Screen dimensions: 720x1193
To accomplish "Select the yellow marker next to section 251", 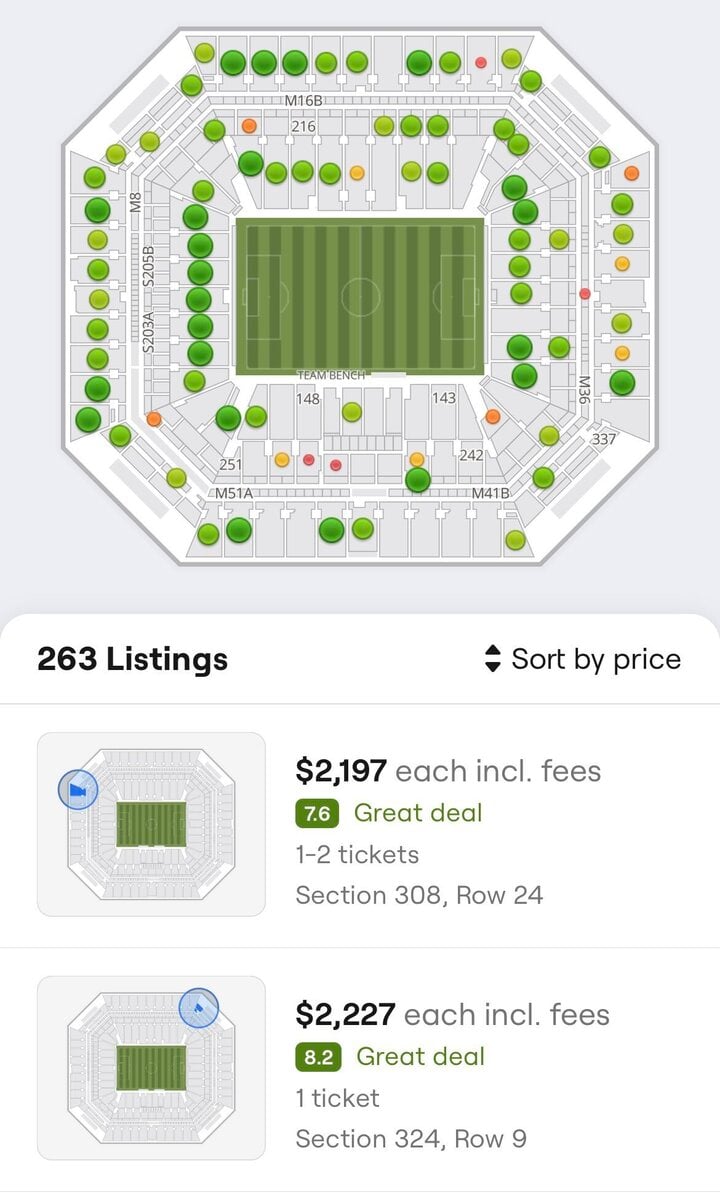I will [x=282, y=459].
